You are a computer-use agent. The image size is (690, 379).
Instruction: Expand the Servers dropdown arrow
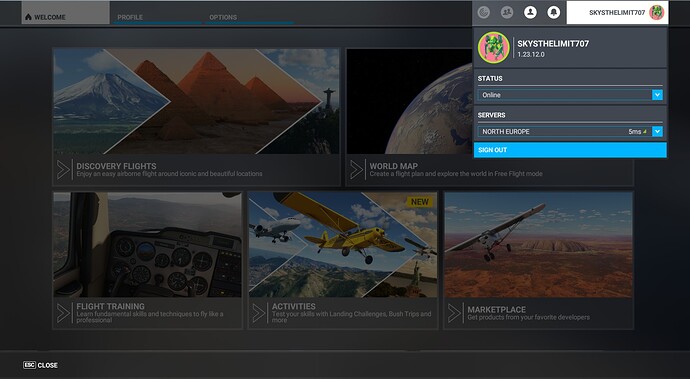click(657, 131)
